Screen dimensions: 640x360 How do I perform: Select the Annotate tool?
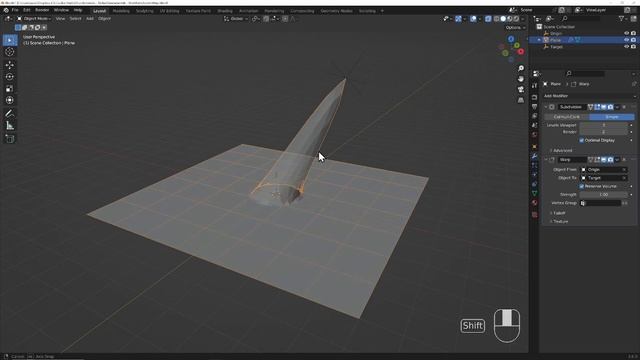pyautogui.click(x=10, y=114)
